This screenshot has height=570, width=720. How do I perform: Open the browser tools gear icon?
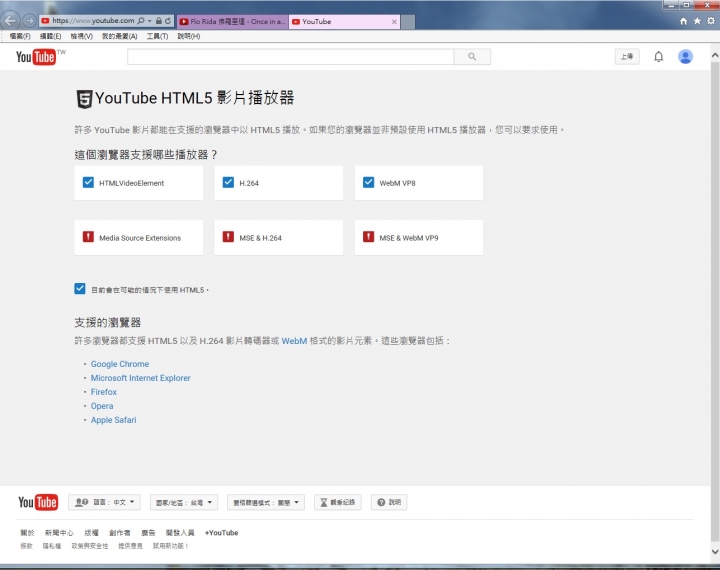711,21
